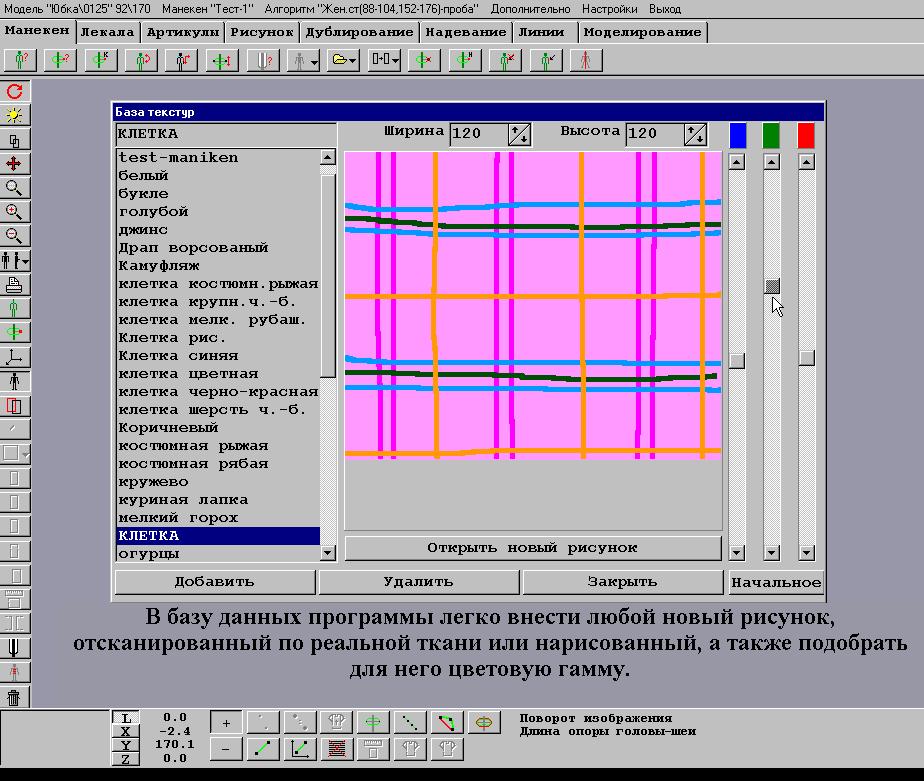The height and width of the screenshot is (781, 924).
Task: Click the minus button in bottom panel
Action: click(x=226, y=747)
